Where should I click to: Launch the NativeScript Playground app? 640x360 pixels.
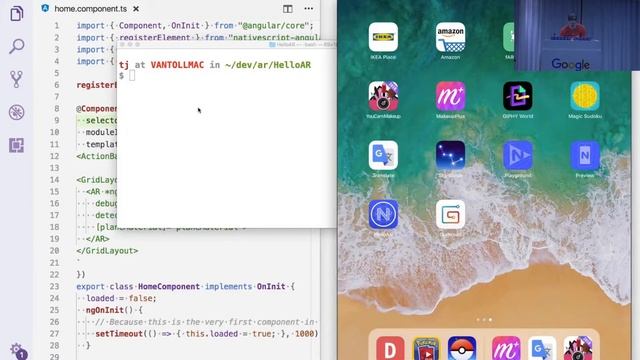pyautogui.click(x=518, y=156)
